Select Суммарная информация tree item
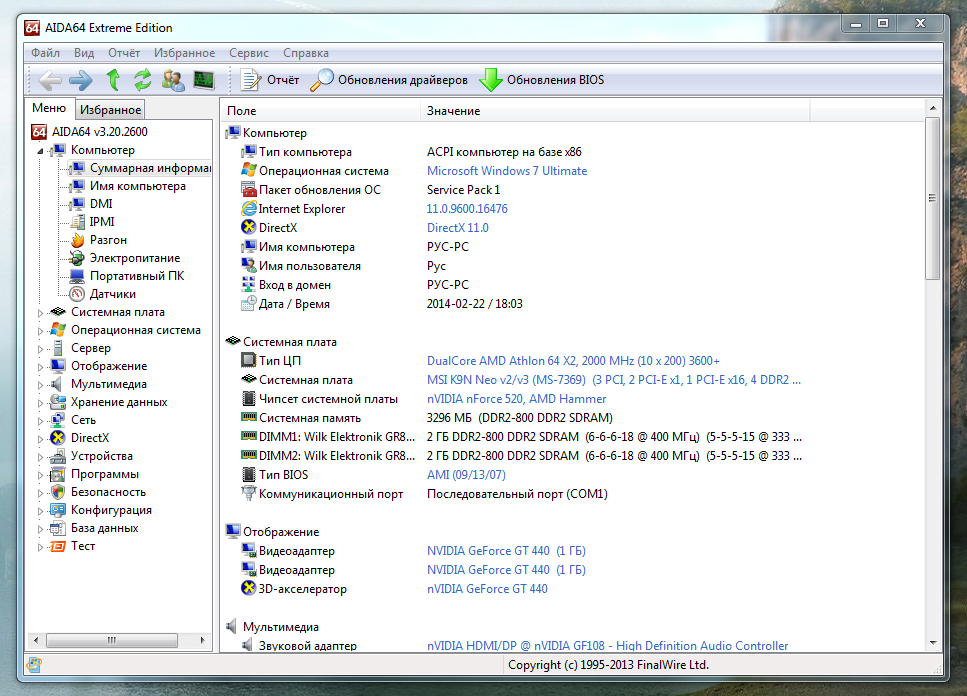The image size is (967, 696). [x=140, y=168]
